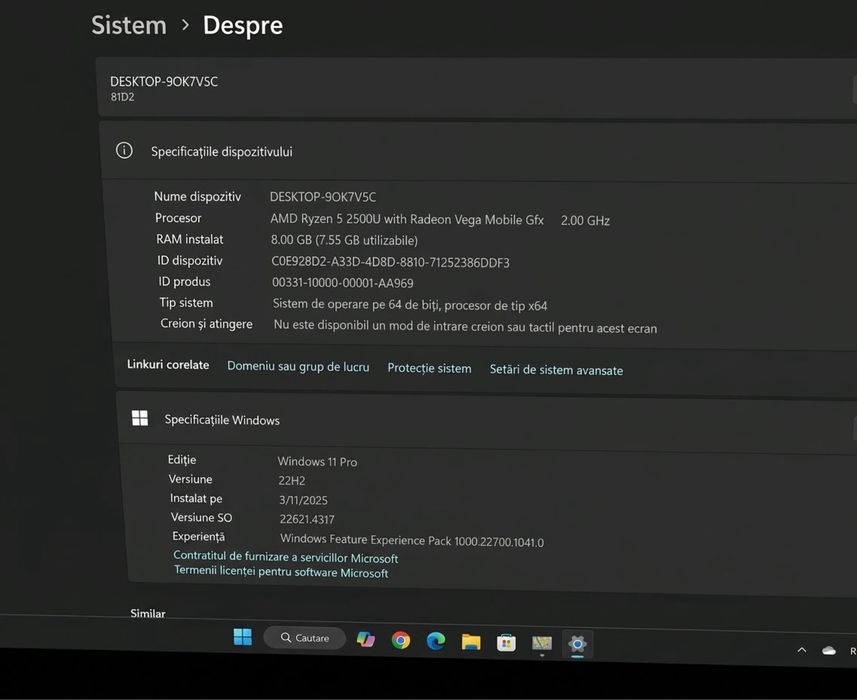
Task: Click the Procesor label
Action: [x=178, y=218]
